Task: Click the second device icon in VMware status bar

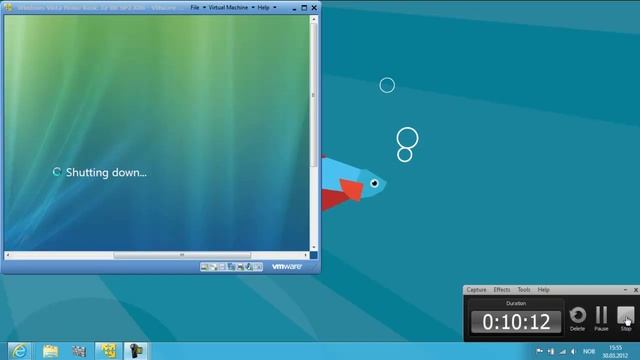Action: (x=213, y=267)
